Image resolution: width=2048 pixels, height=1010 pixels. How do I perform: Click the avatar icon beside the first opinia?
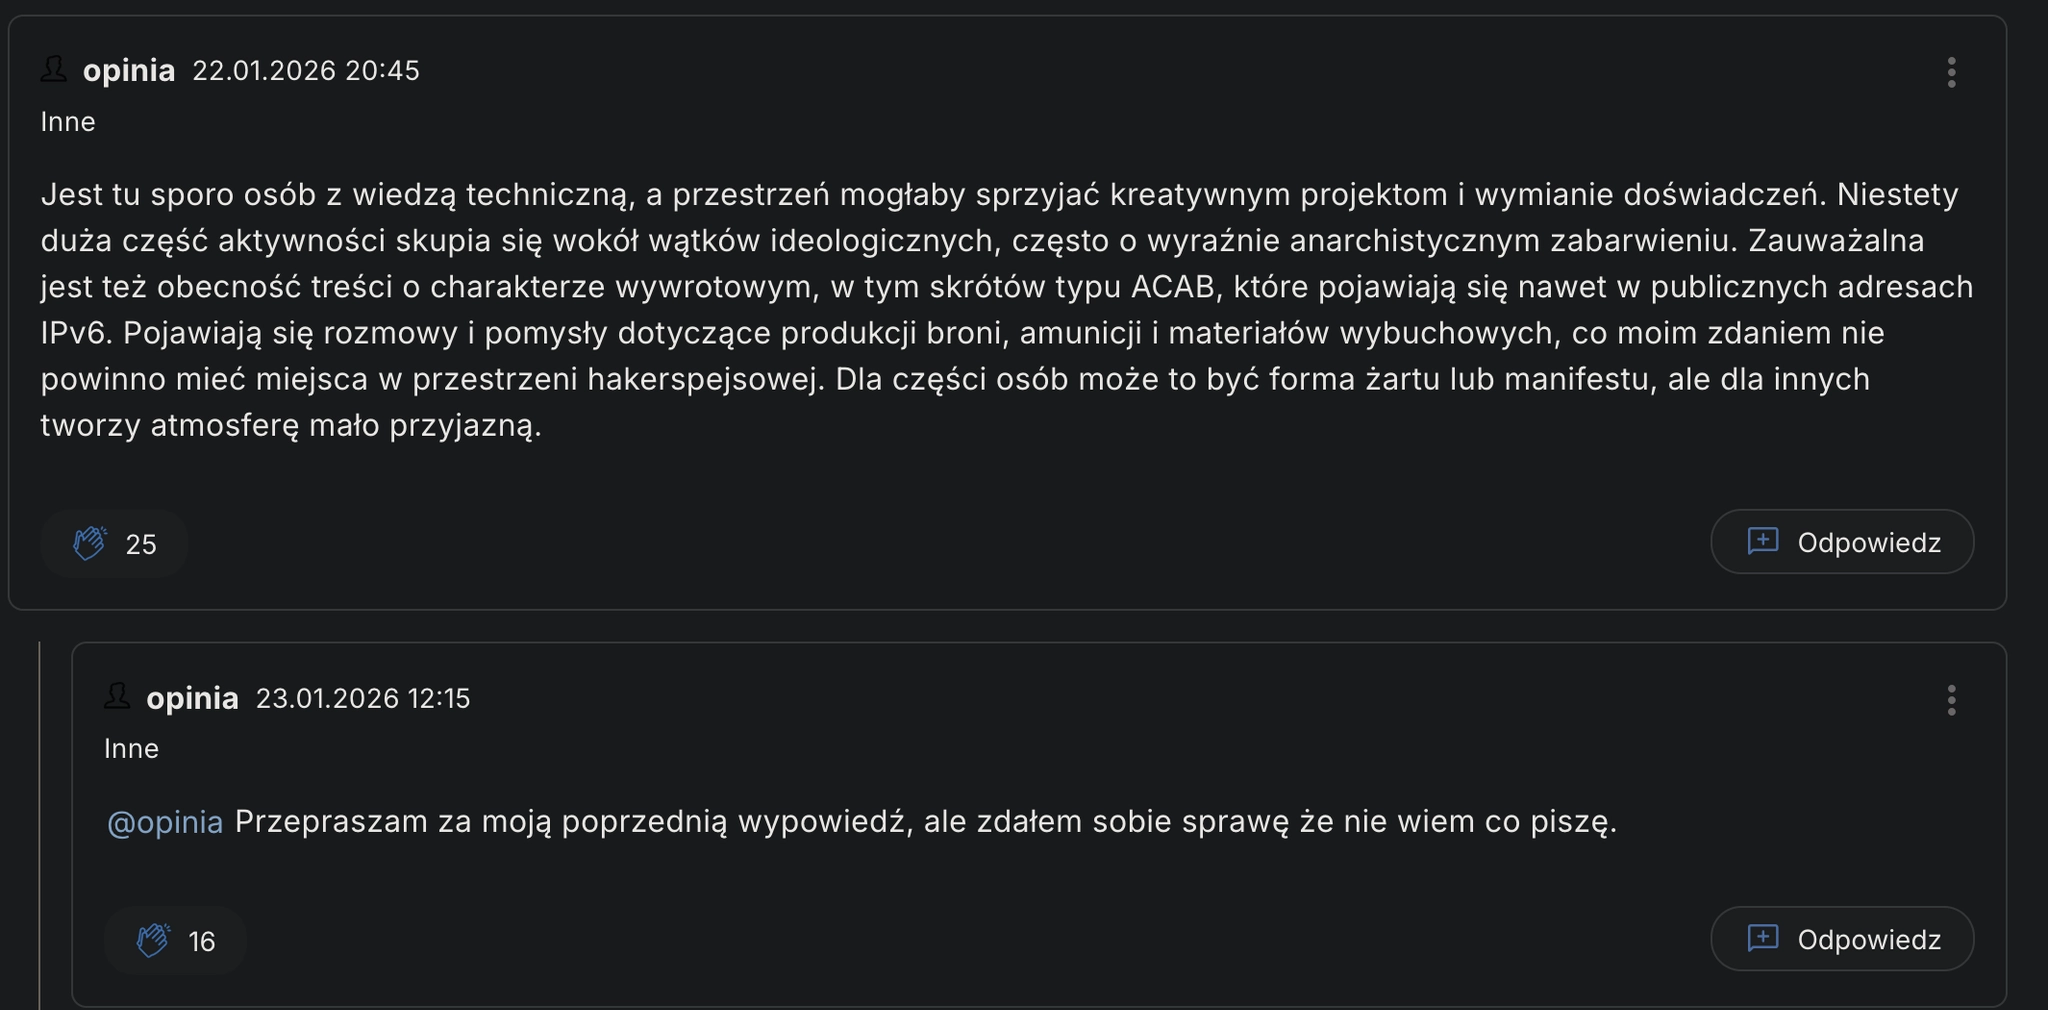point(54,69)
